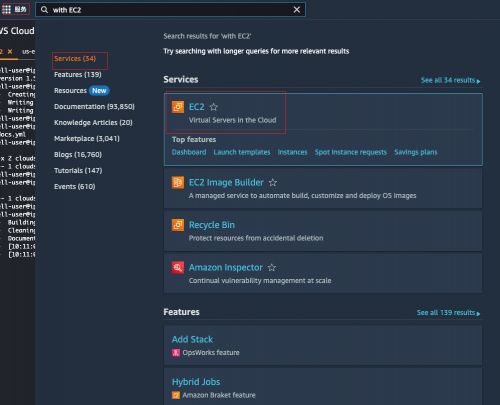
Task: Favorite EC2 with the star icon
Action: point(214,107)
